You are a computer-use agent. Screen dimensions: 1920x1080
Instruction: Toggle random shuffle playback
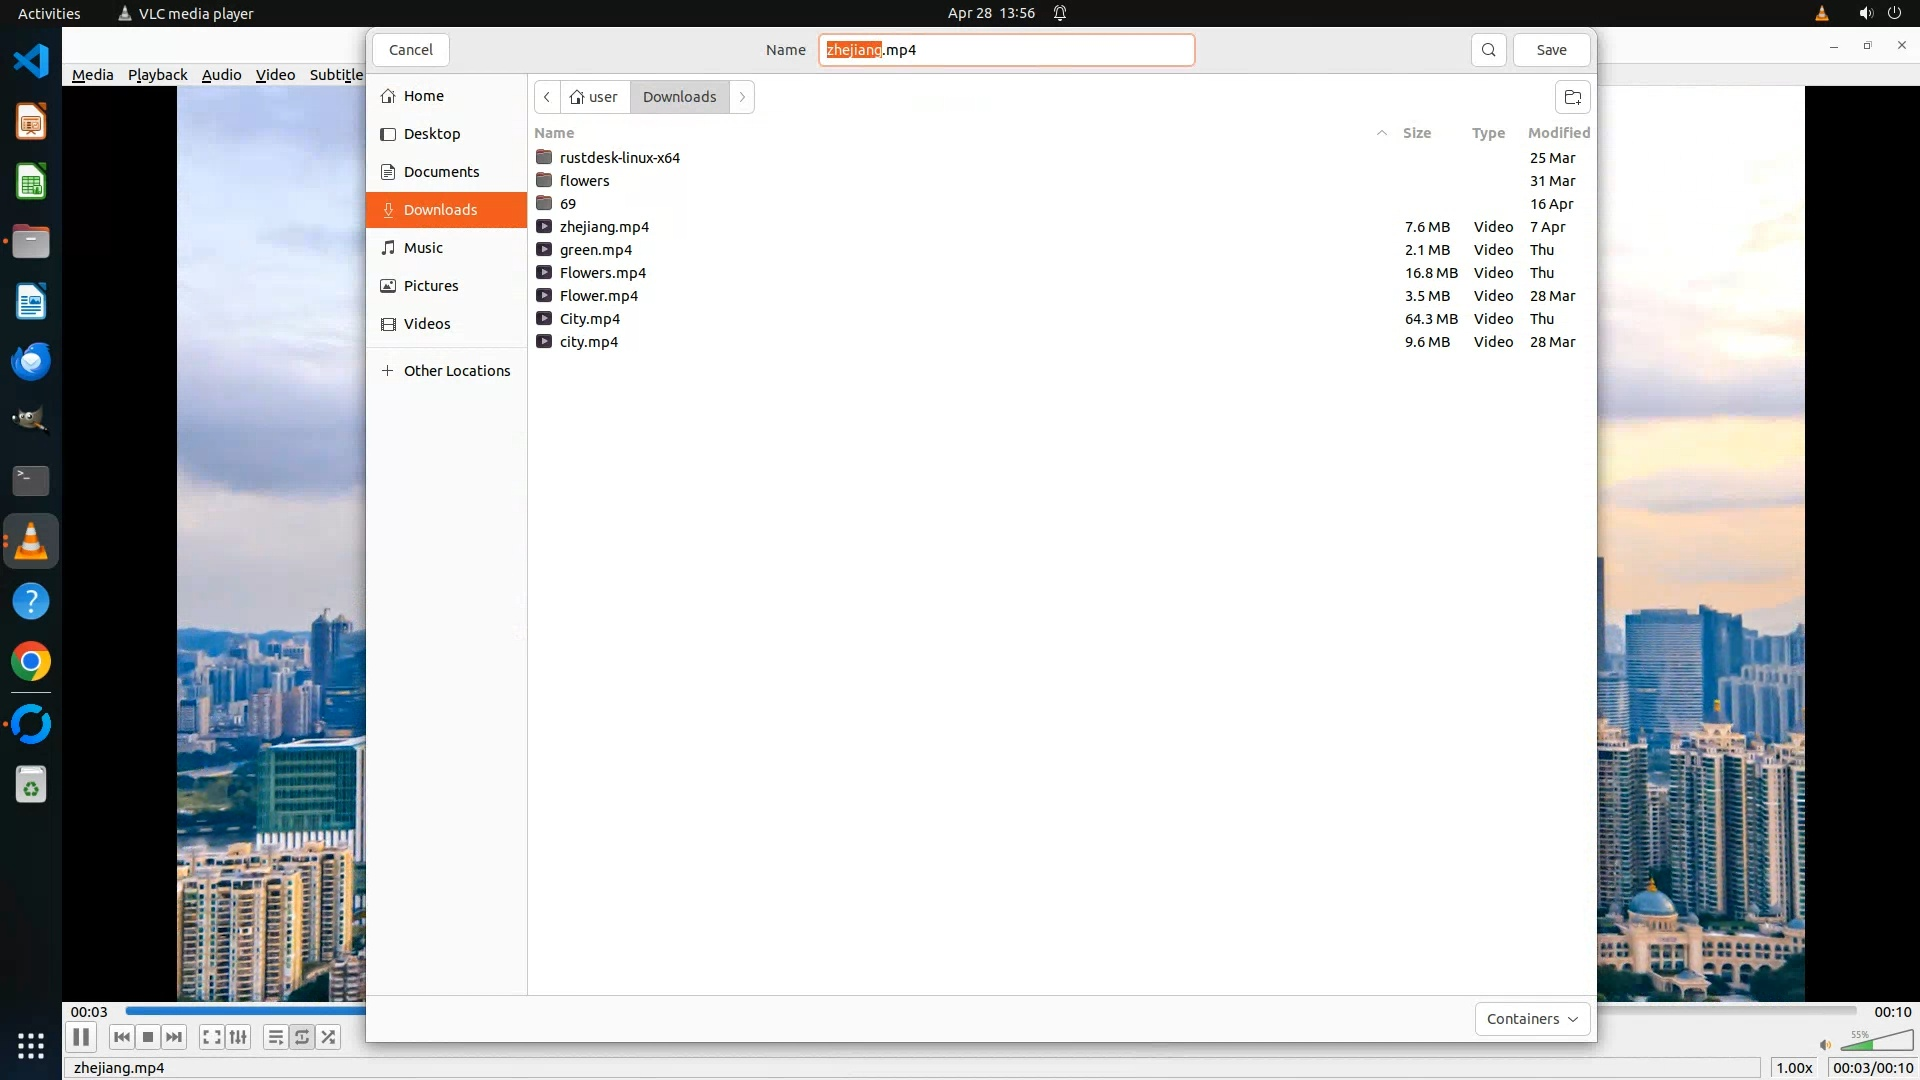point(329,1037)
